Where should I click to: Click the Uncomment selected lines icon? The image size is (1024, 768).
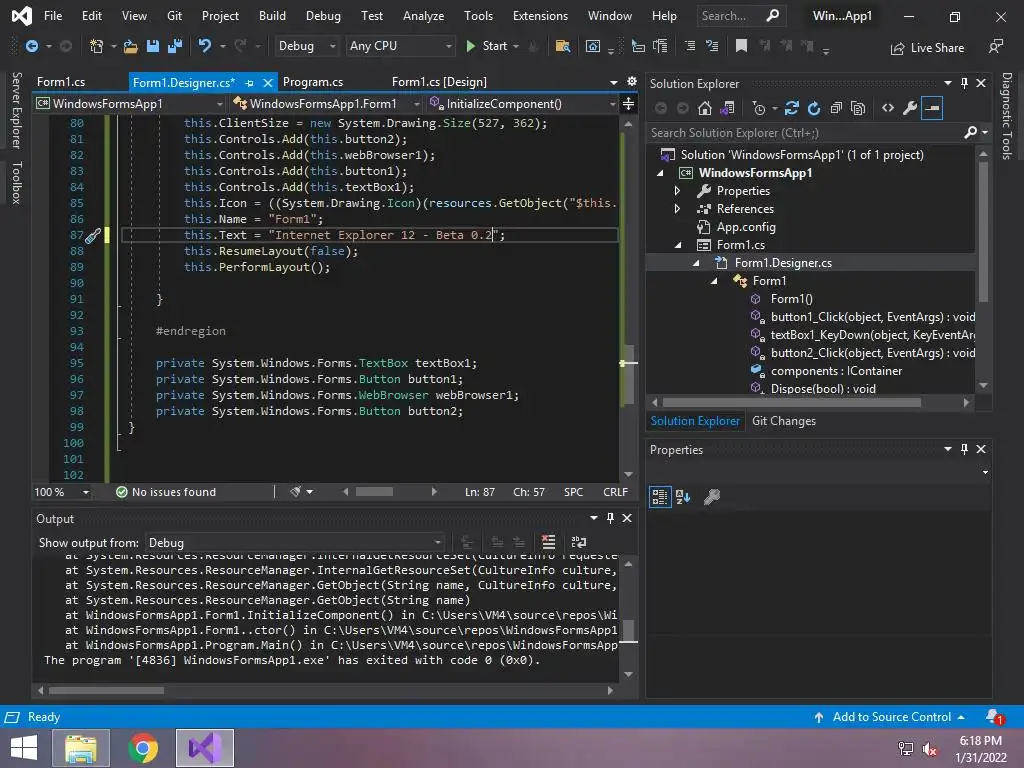(x=712, y=46)
